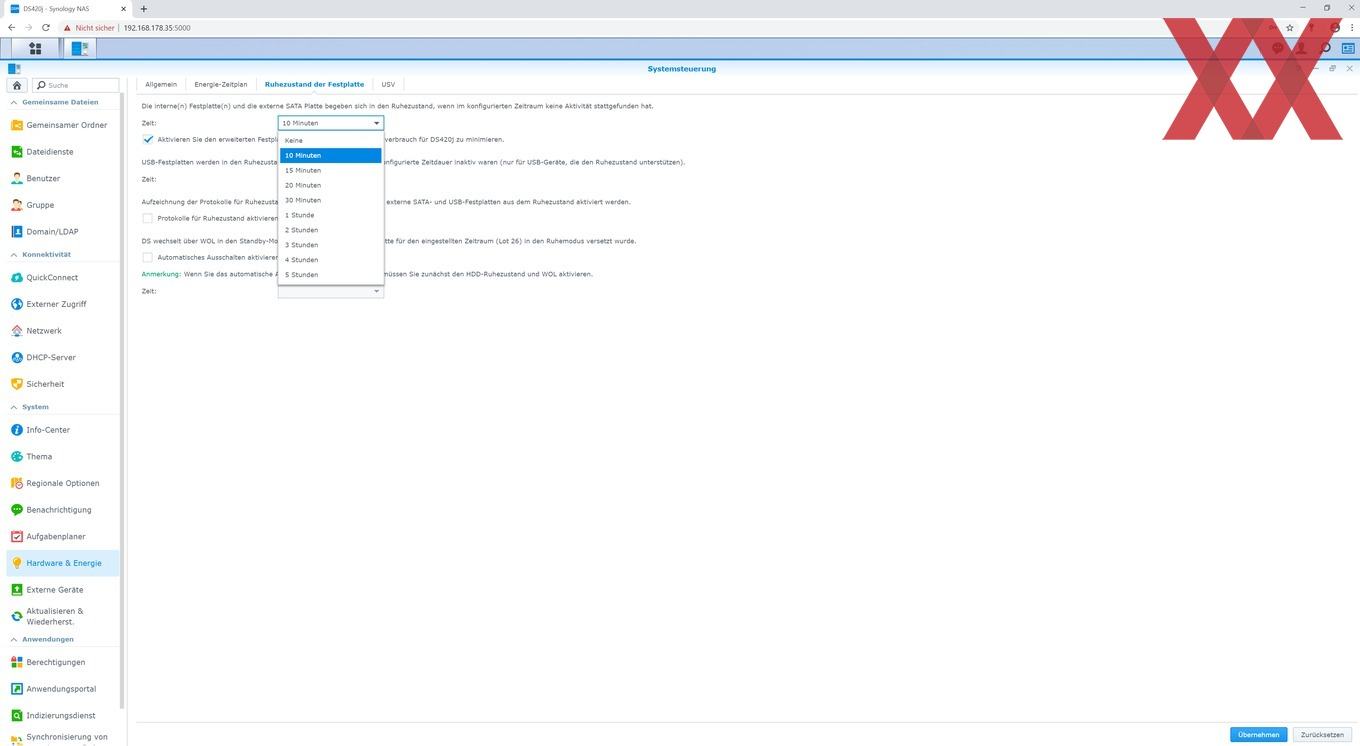The image size is (1360, 746).
Task: Open the Aufgabenplaner
Action: (x=63, y=537)
